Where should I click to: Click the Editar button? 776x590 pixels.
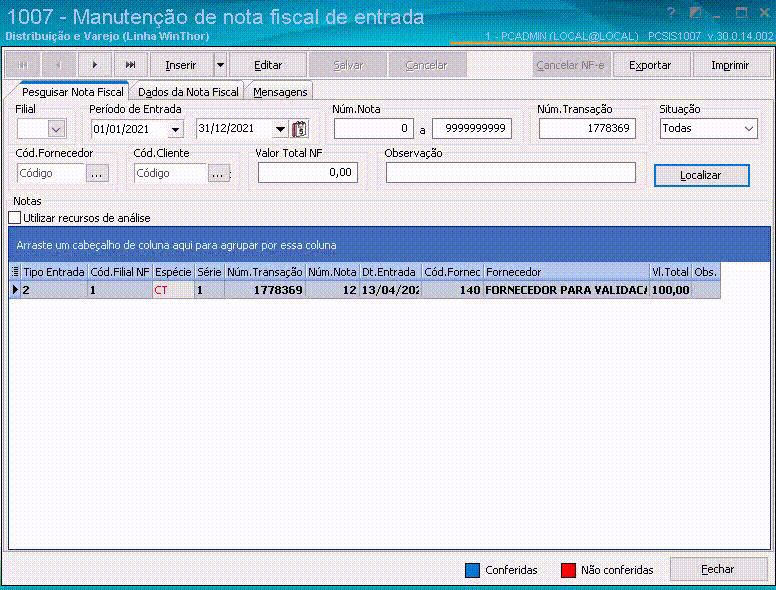(268, 65)
